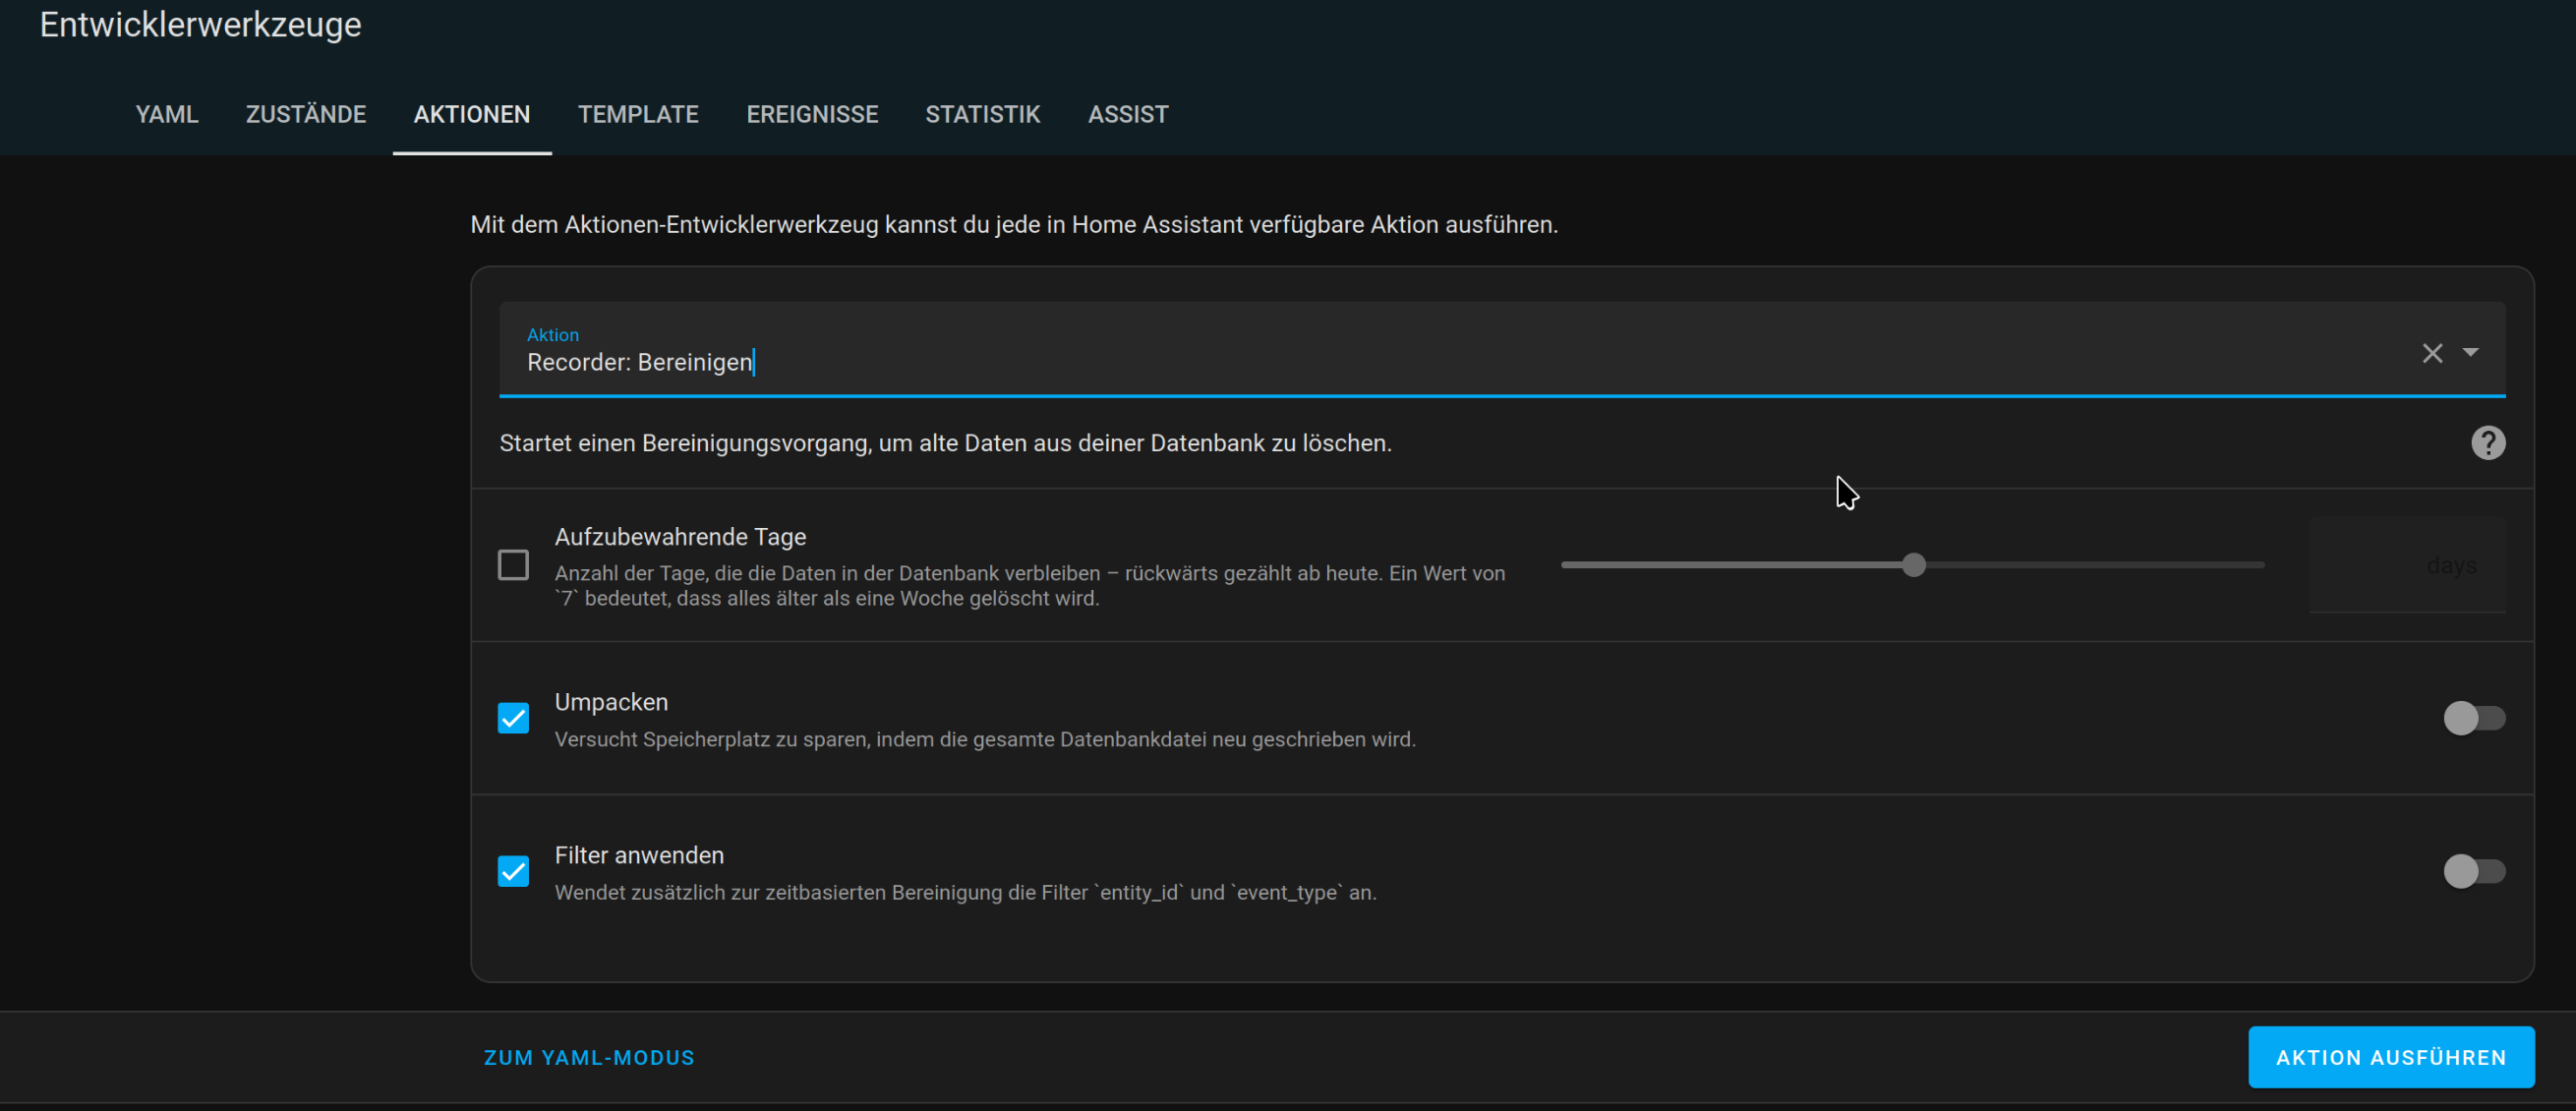Switch to the Zustände tab
The width and height of the screenshot is (2576, 1111).
pyautogui.click(x=306, y=115)
